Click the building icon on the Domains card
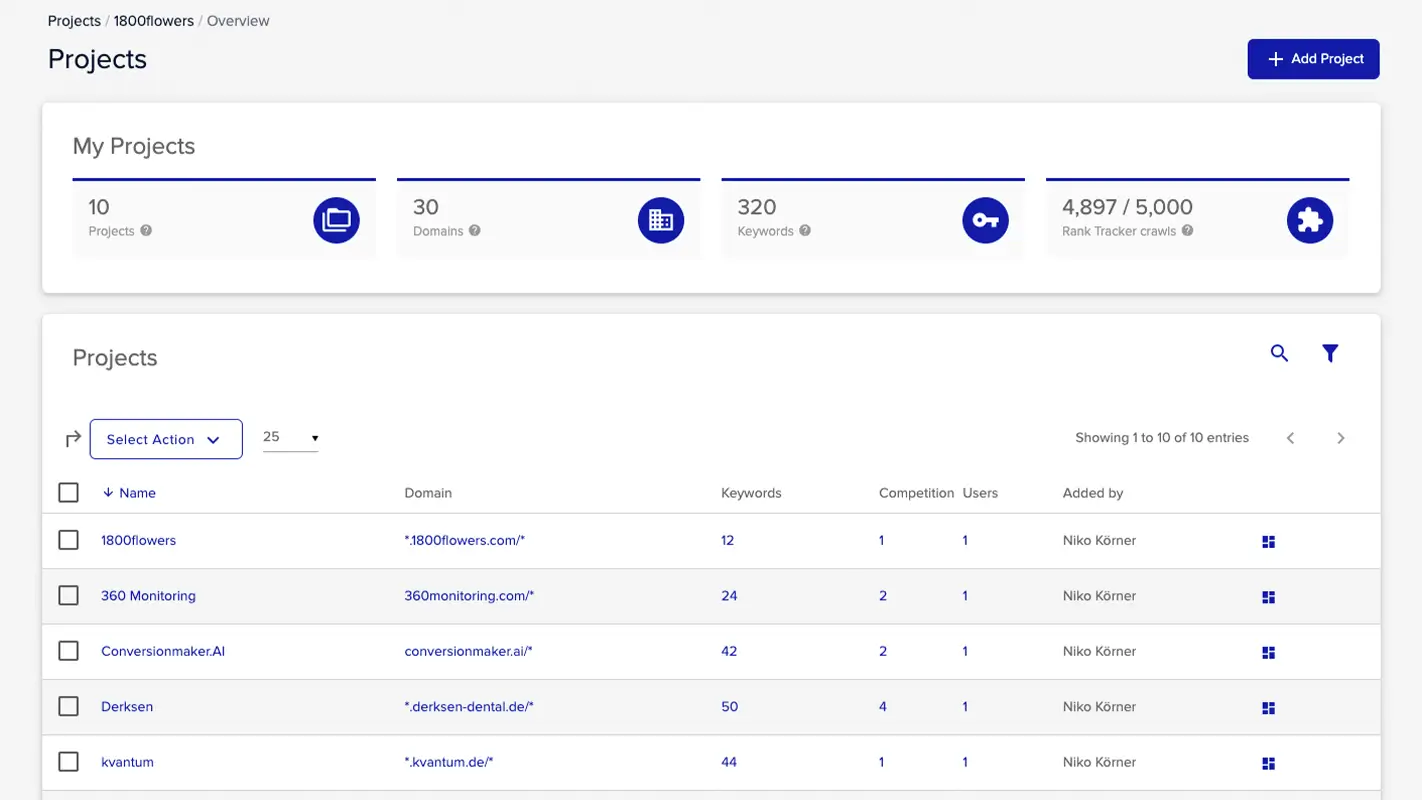 [661, 220]
